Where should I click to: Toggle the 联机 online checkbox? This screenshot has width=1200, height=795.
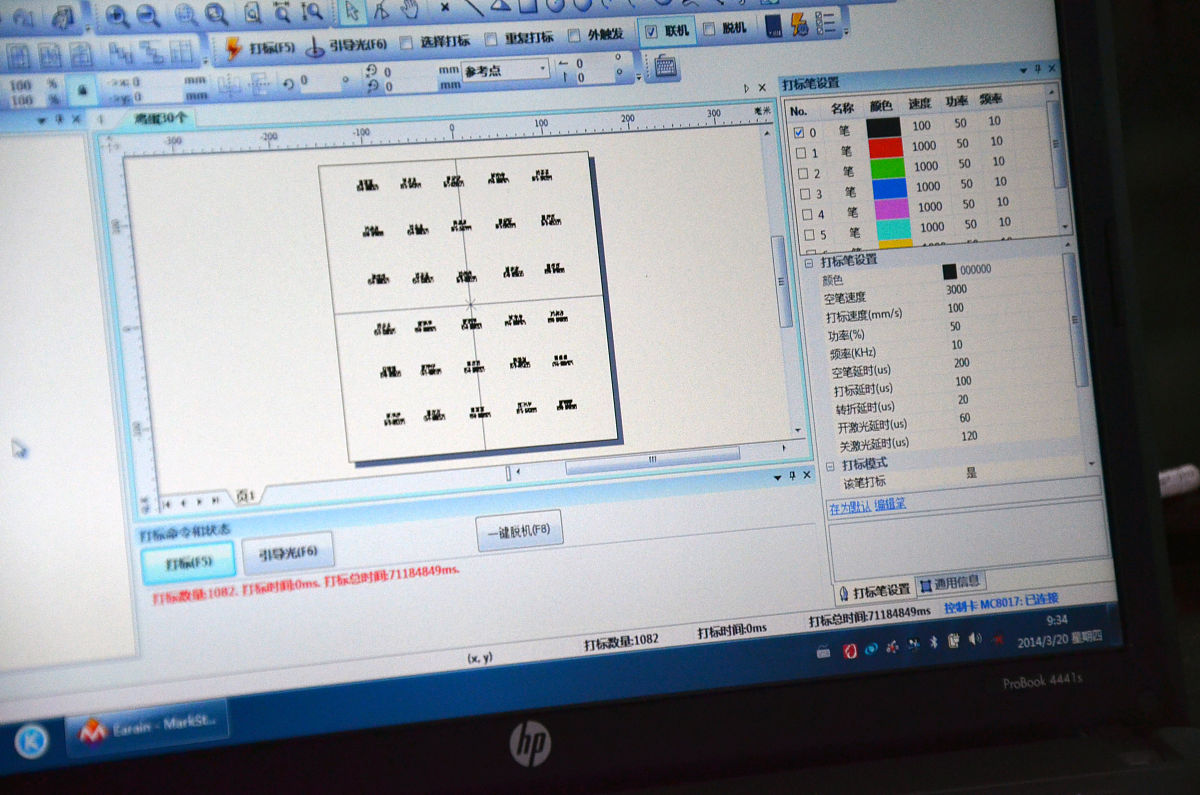[652, 32]
